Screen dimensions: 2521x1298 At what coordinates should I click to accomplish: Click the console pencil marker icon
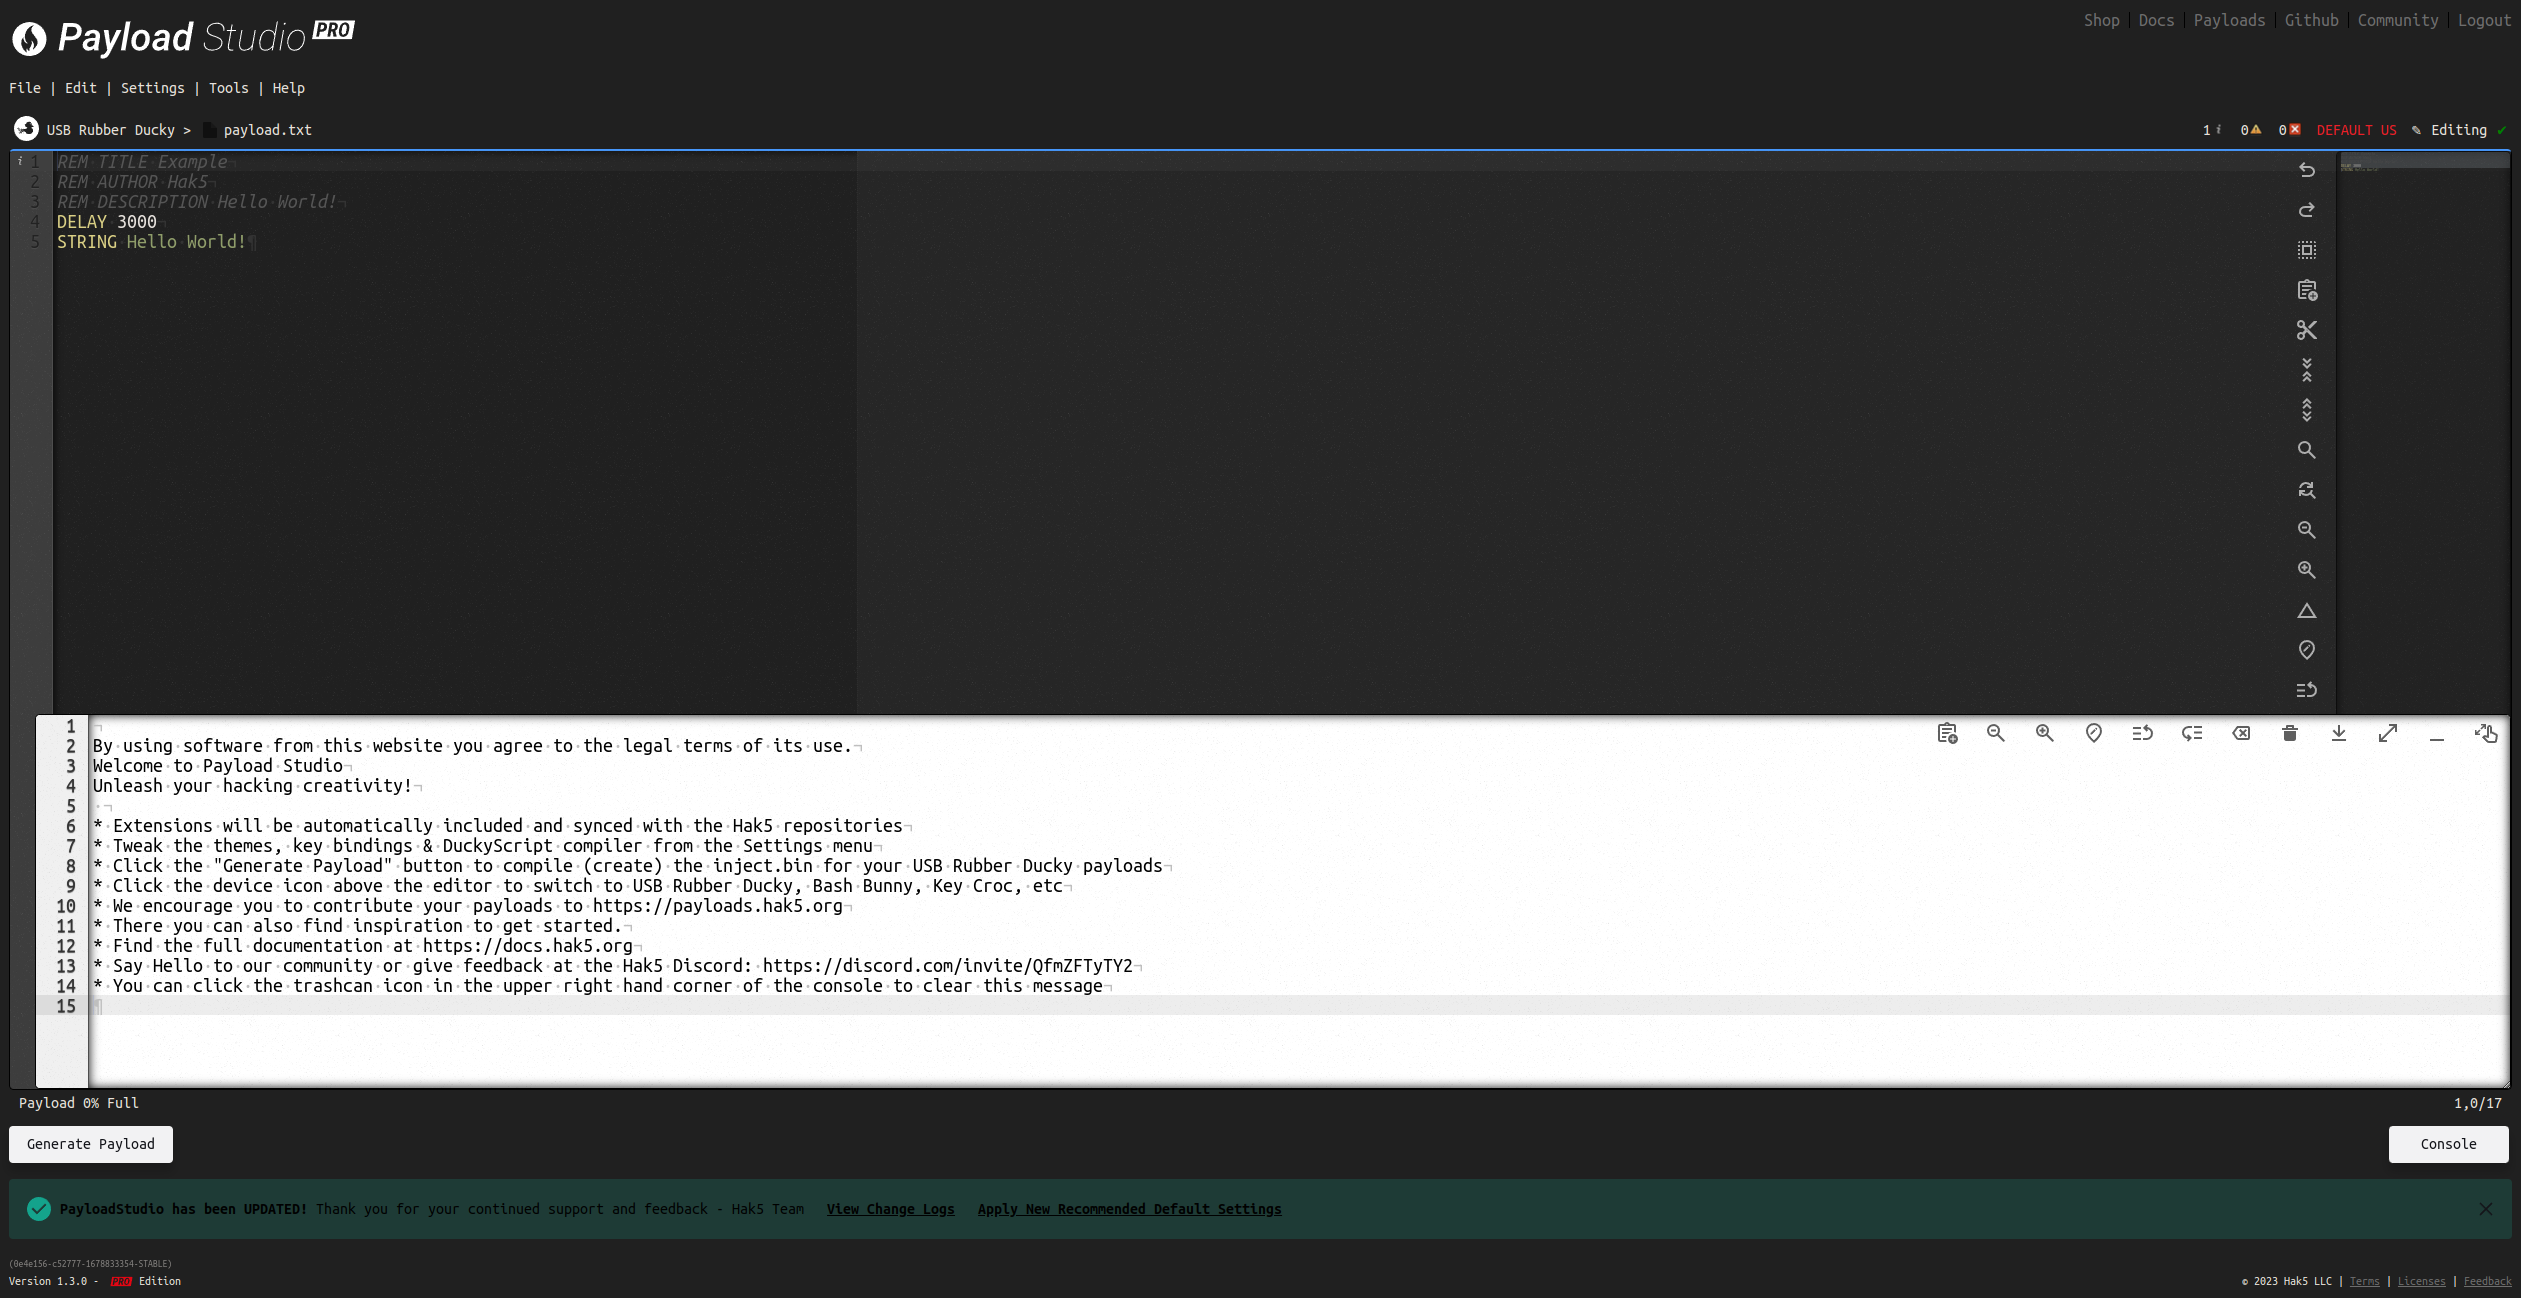[2093, 733]
